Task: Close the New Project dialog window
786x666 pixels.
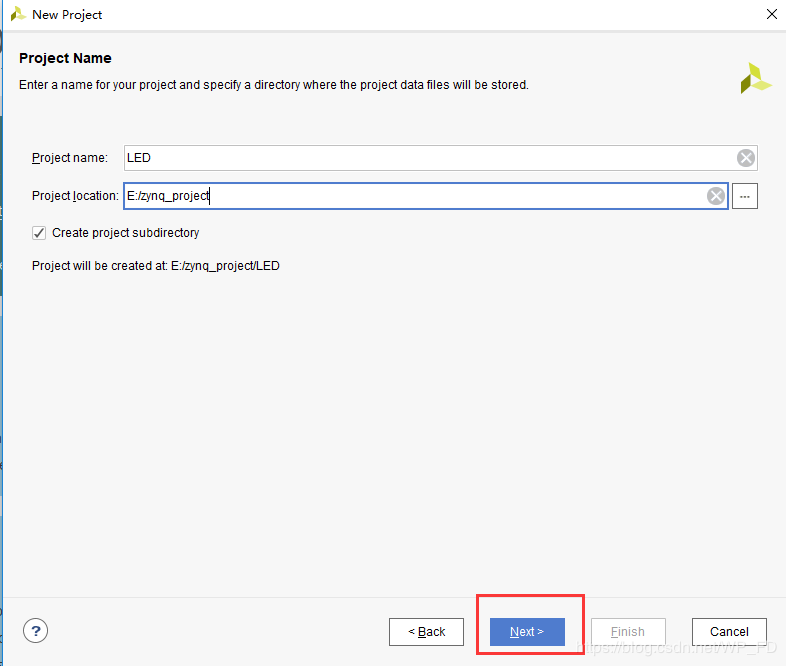Action: point(771,14)
